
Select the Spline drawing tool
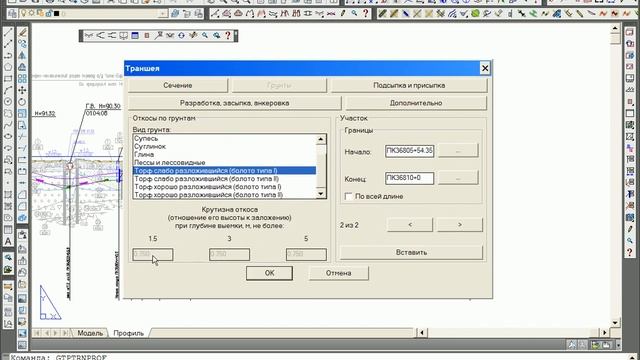click(8, 124)
